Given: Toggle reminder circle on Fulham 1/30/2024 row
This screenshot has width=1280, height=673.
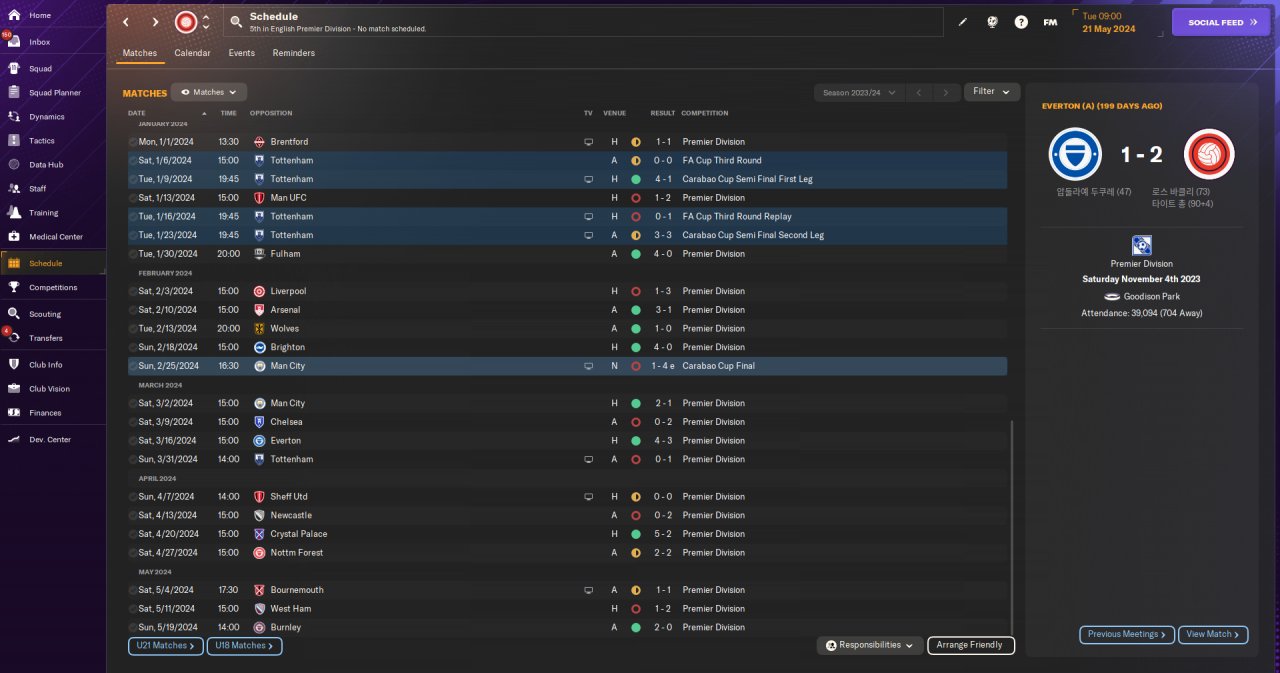Looking at the screenshot, I should (x=133, y=254).
